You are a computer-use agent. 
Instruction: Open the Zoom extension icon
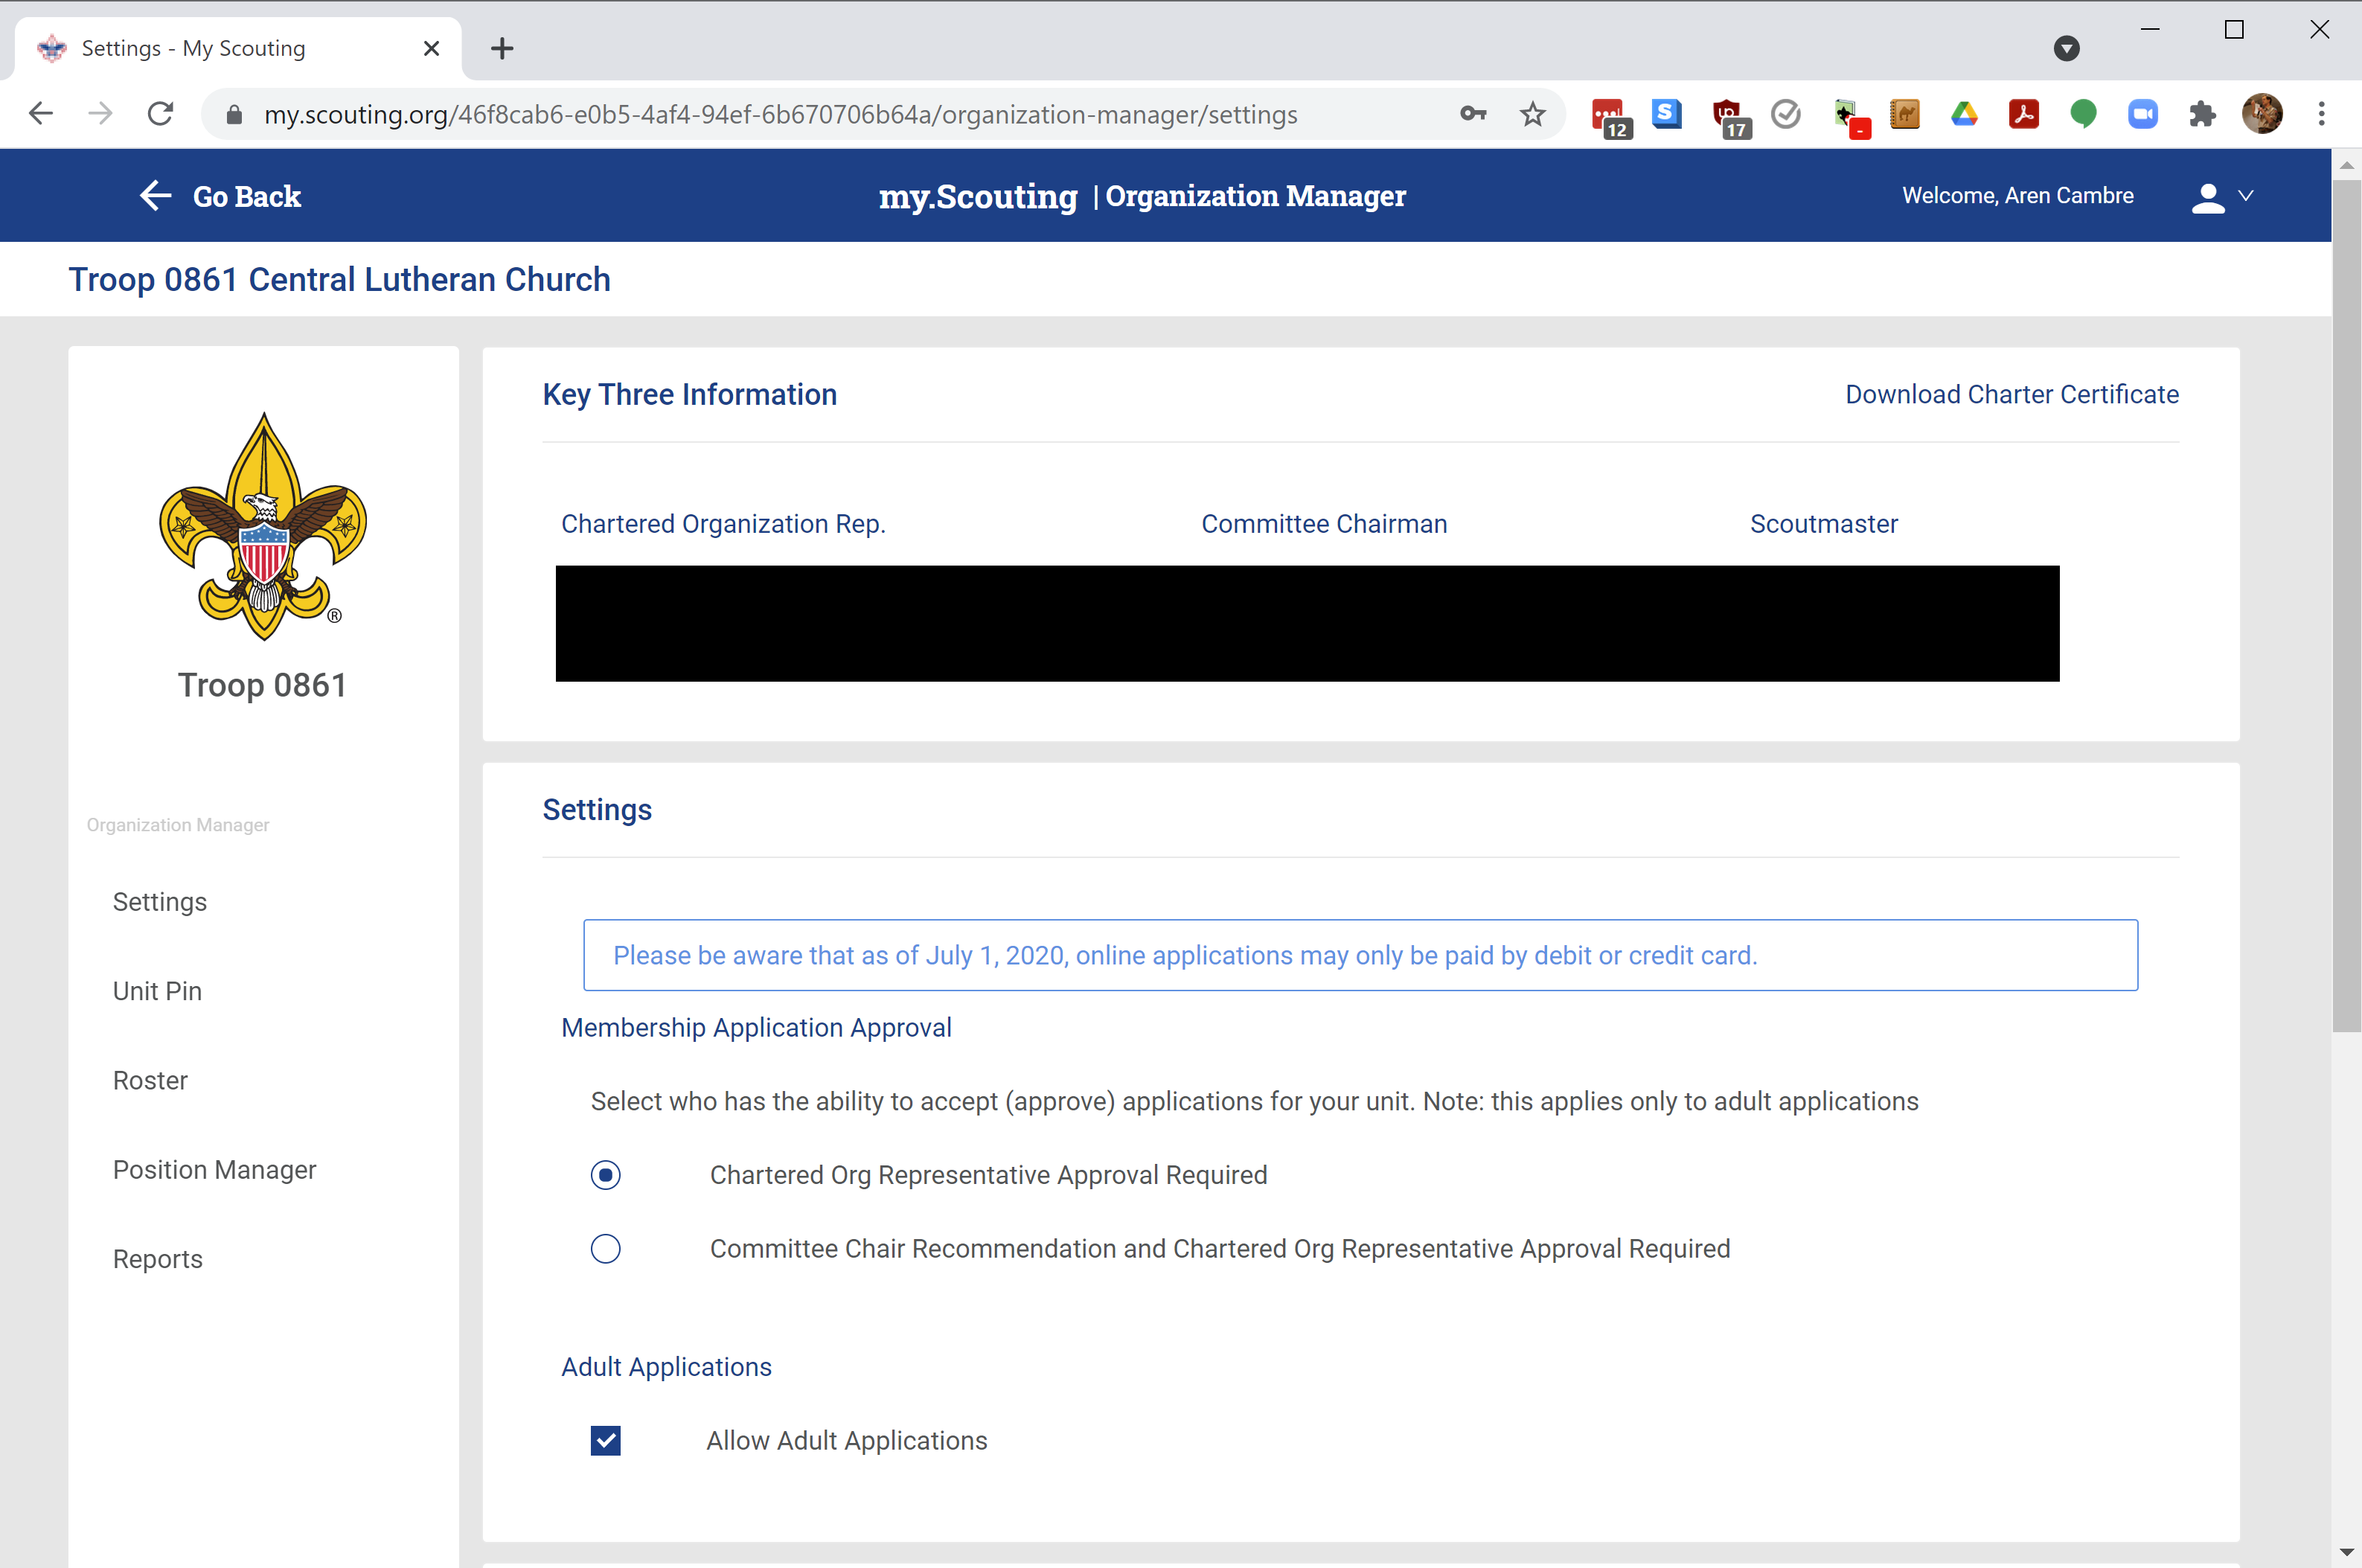tap(2142, 115)
